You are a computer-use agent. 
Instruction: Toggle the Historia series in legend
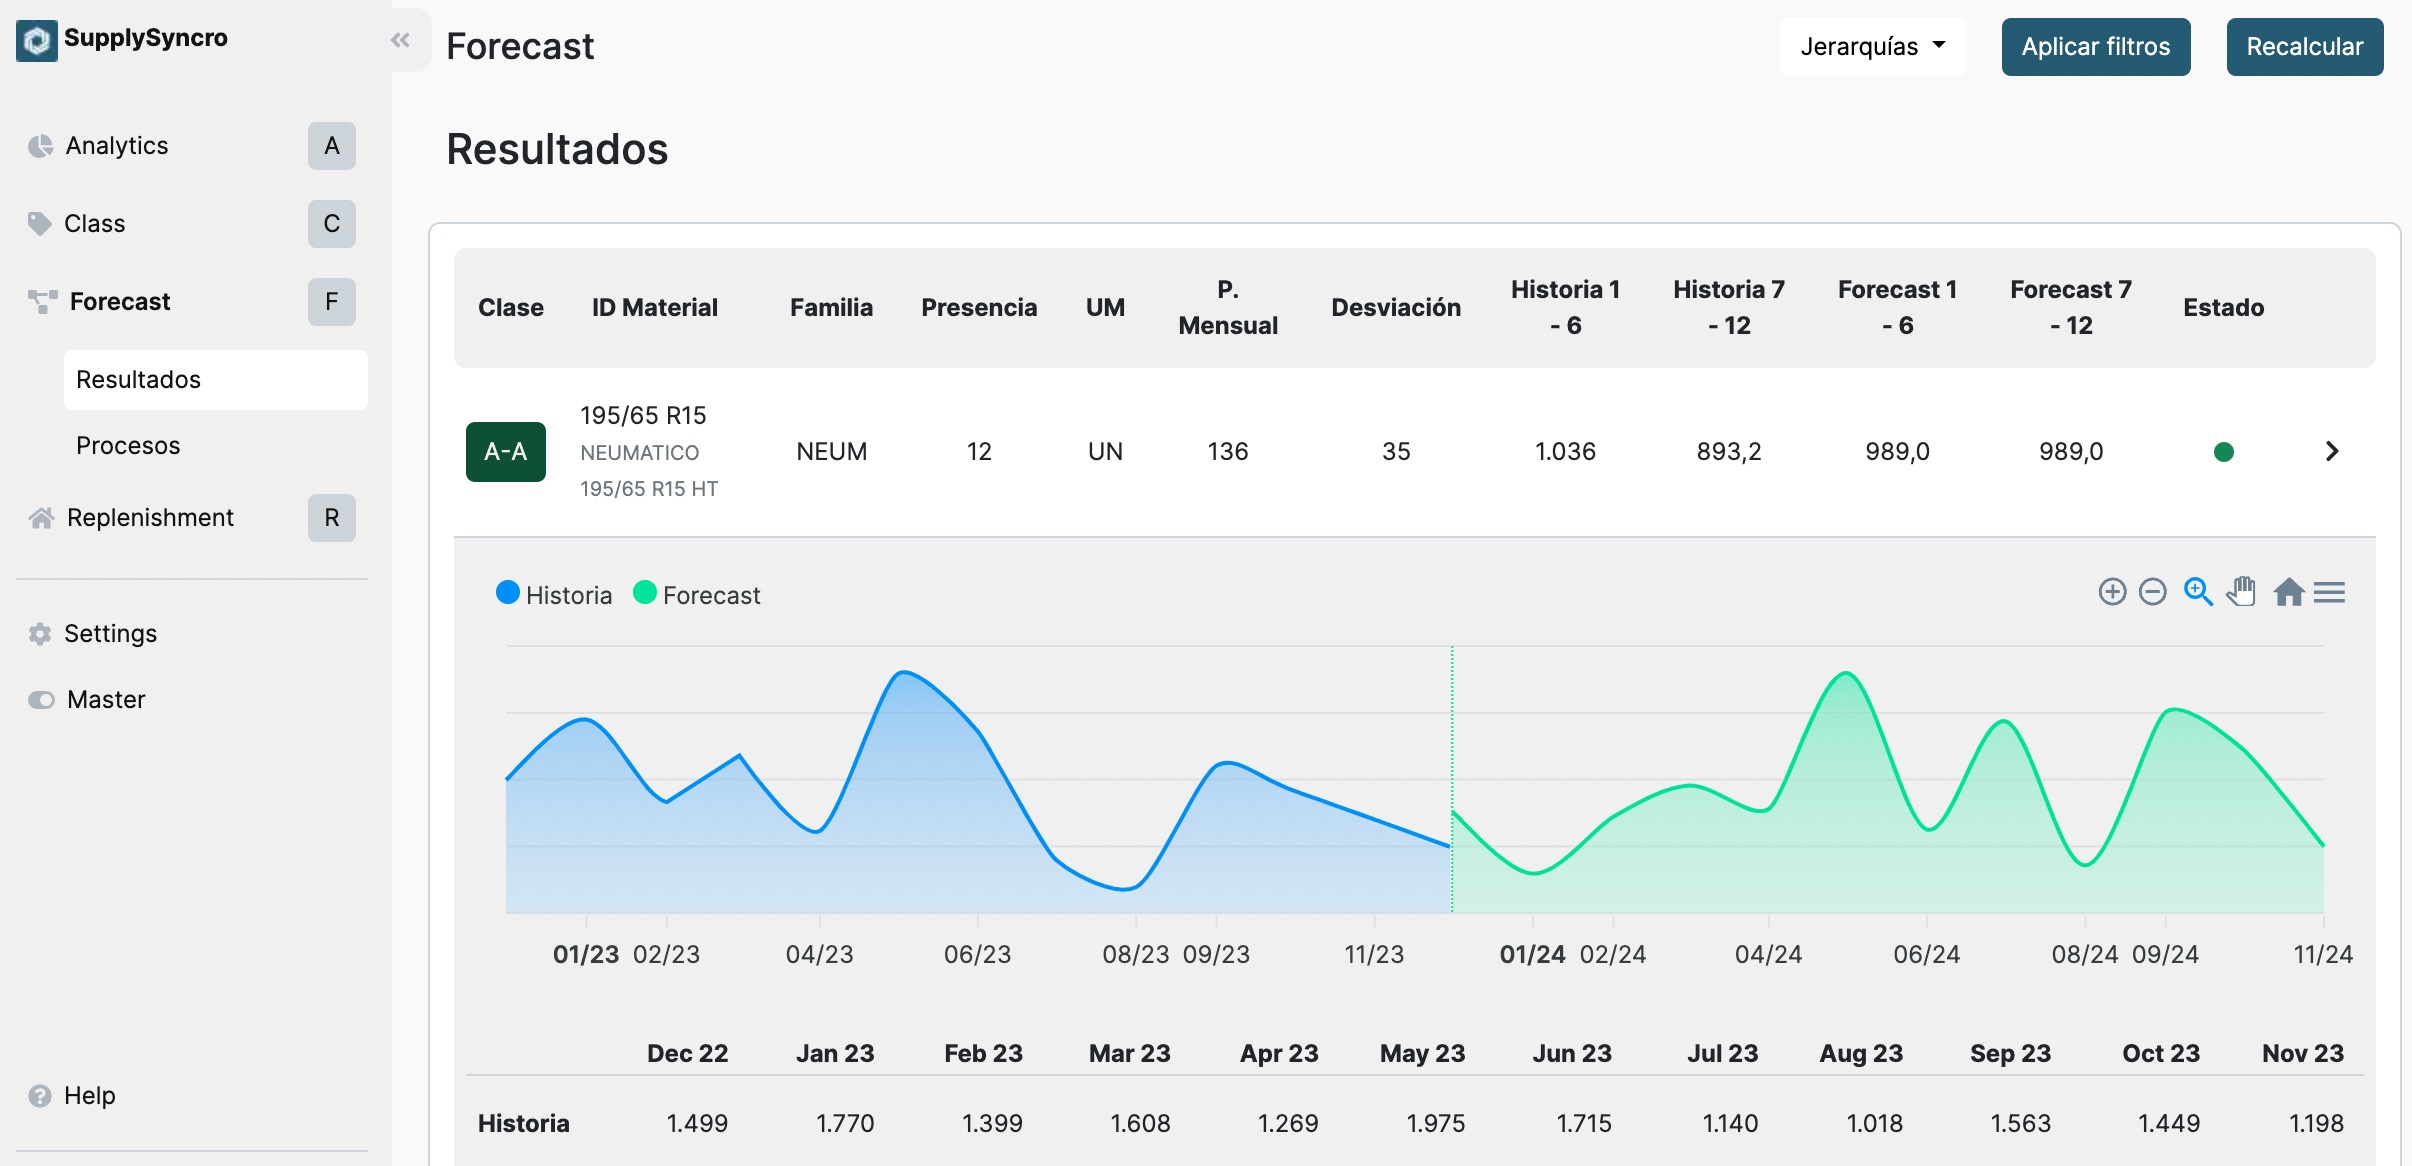tap(554, 595)
